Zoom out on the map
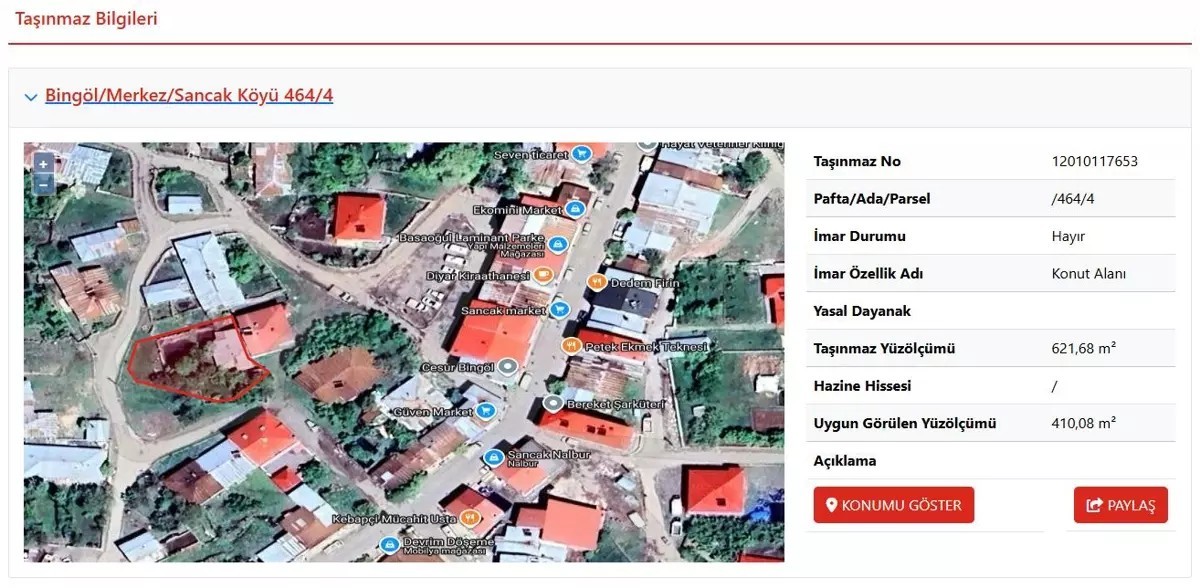This screenshot has height=588, width=1200. pyautogui.click(x=43, y=184)
